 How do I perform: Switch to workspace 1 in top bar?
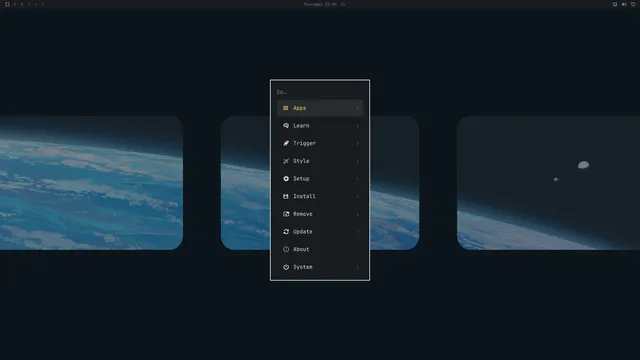pos(15,4)
